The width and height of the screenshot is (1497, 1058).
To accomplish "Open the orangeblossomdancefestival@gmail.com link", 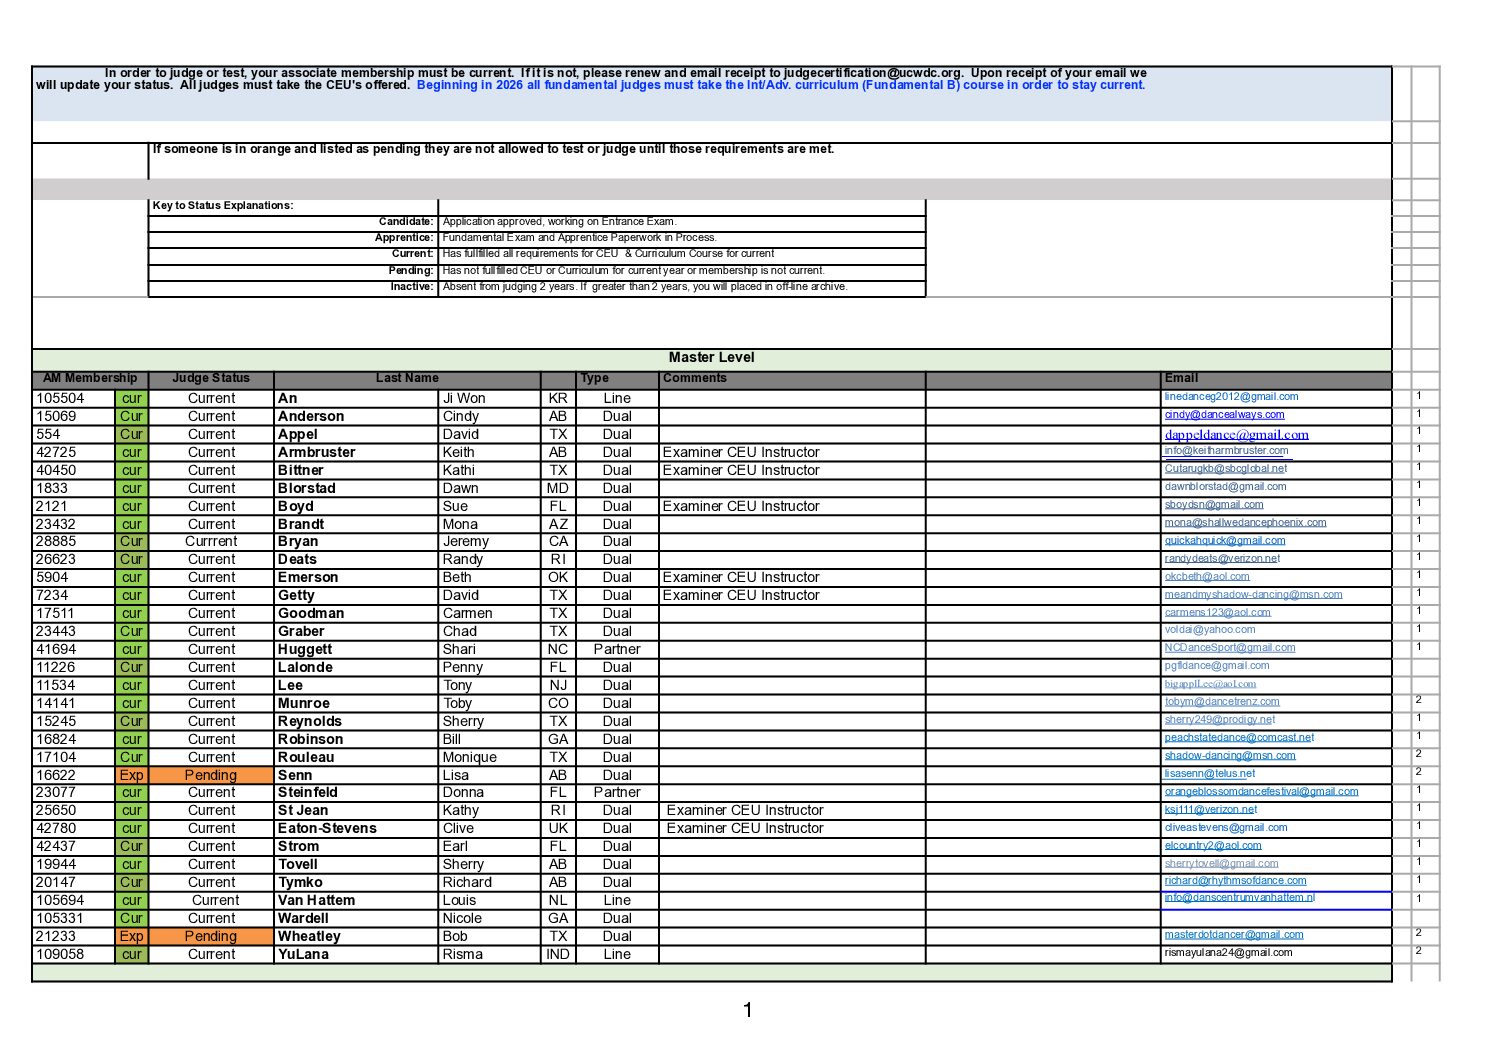I will (x=1260, y=792).
